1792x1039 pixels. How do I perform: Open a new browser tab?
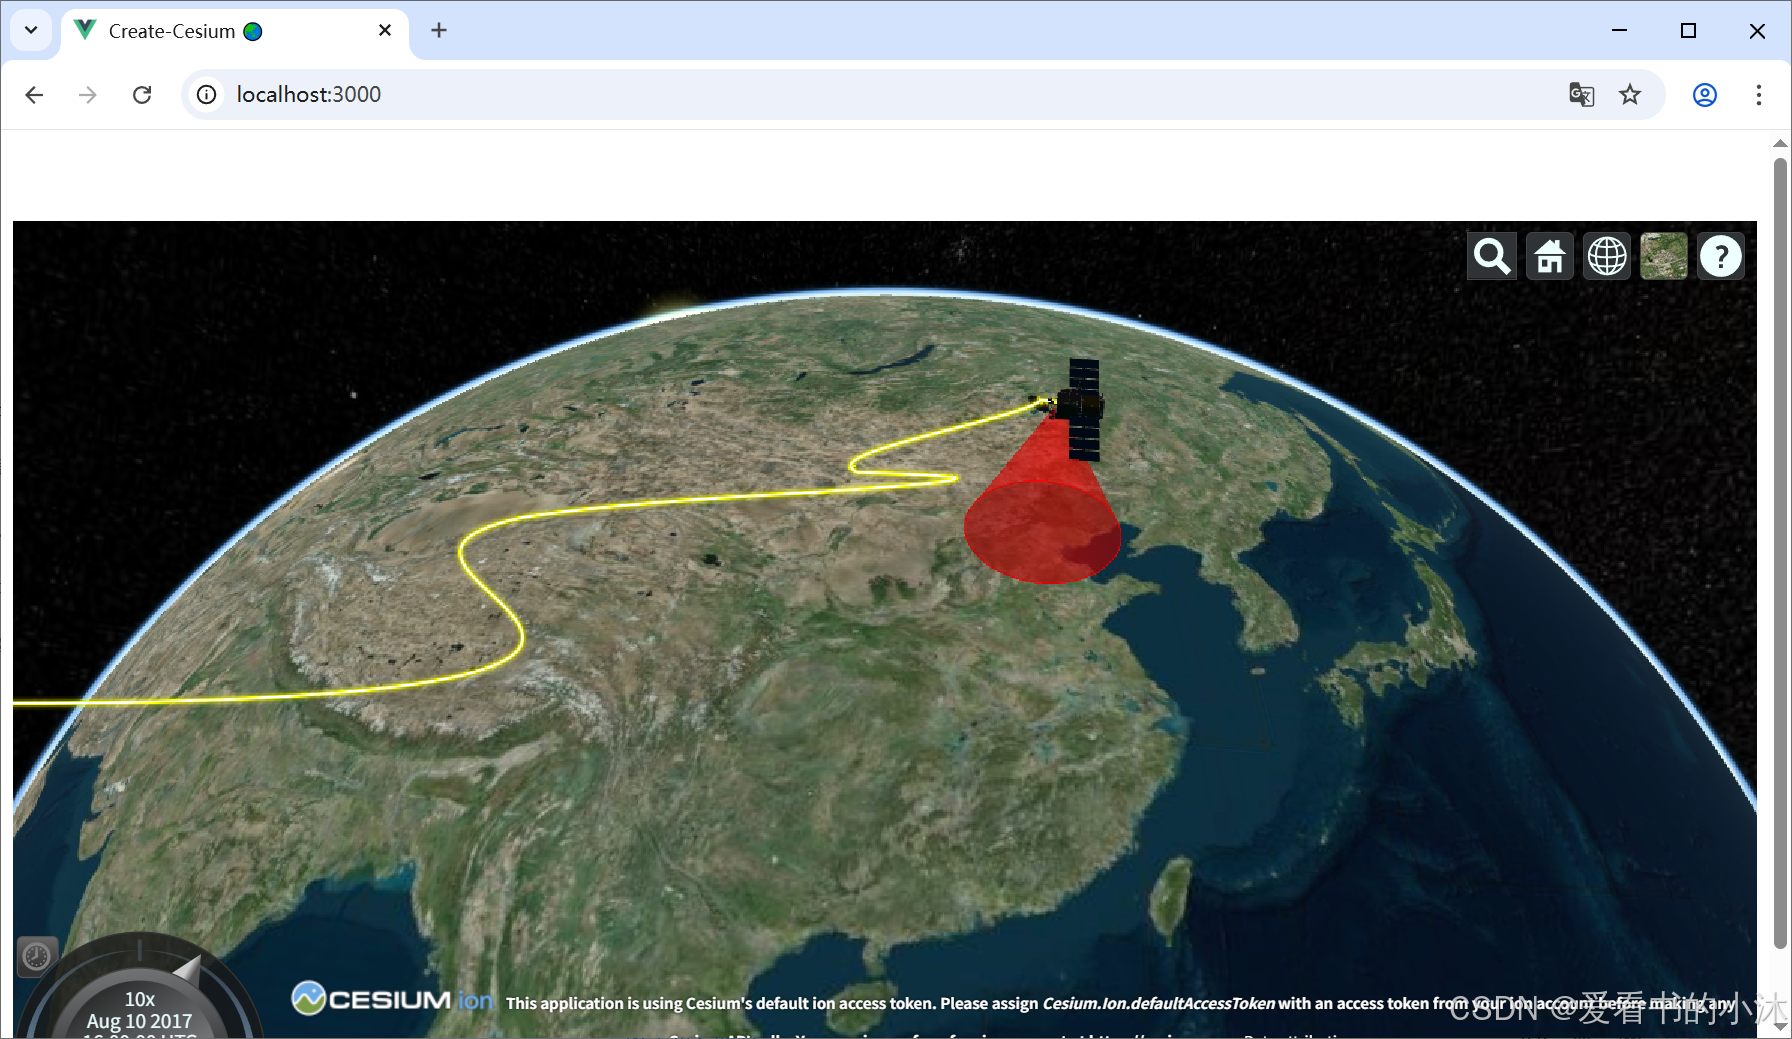[439, 31]
